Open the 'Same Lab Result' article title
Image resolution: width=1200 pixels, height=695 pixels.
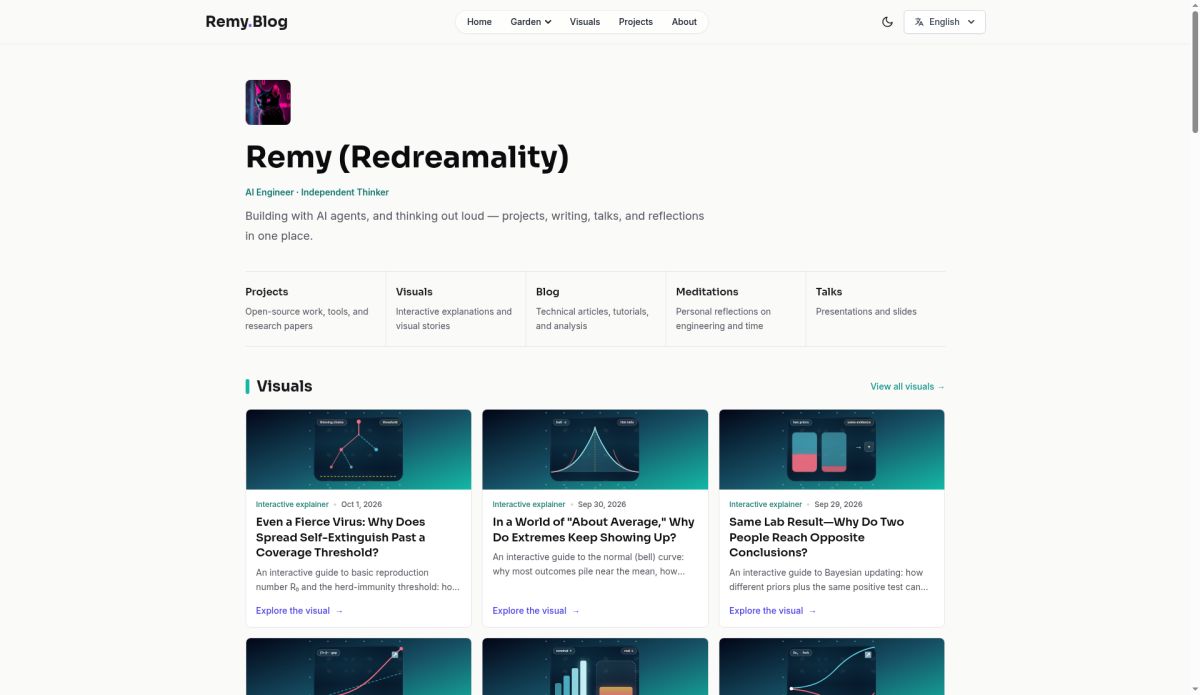click(x=816, y=537)
